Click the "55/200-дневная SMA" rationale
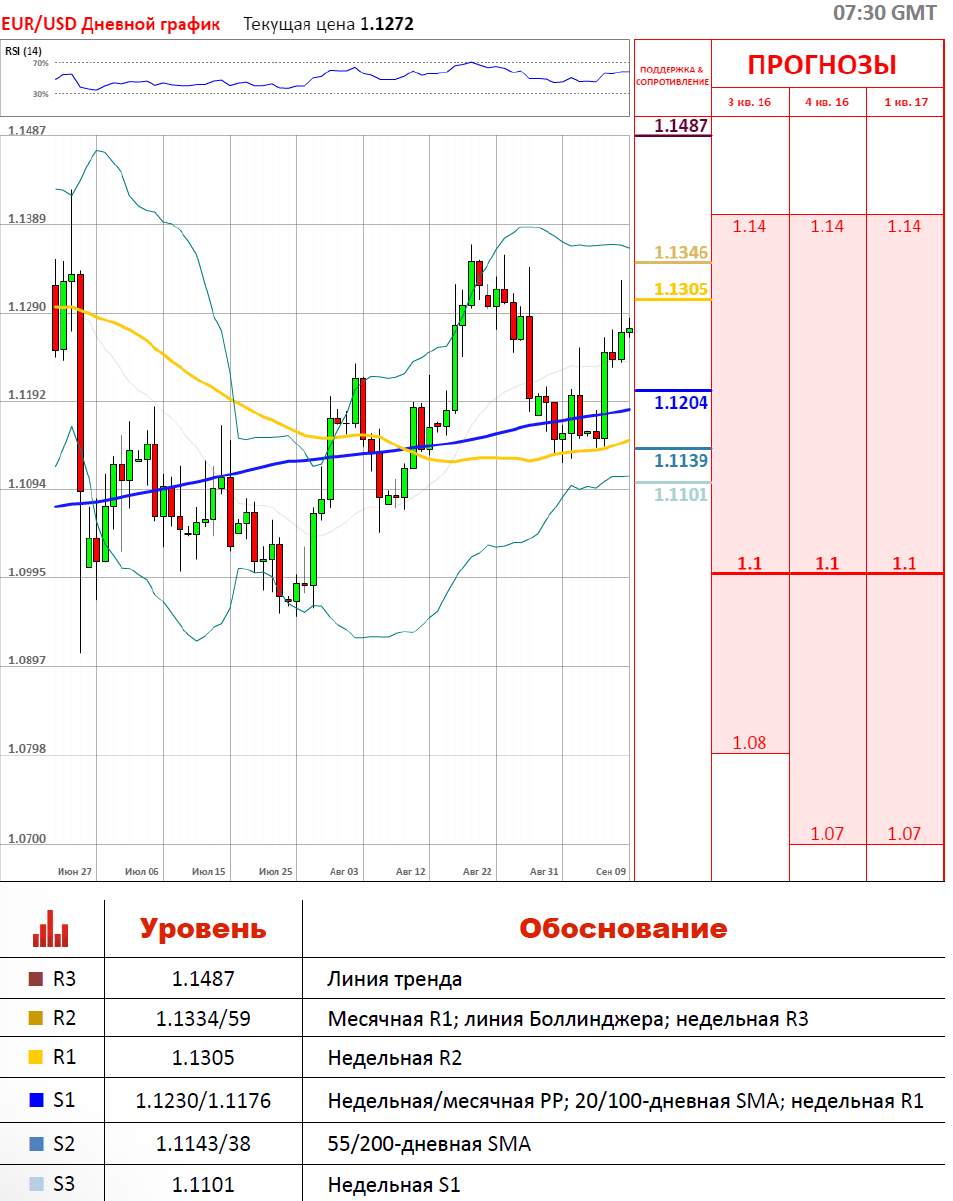This screenshot has width=953, height=1201. [x=429, y=1144]
